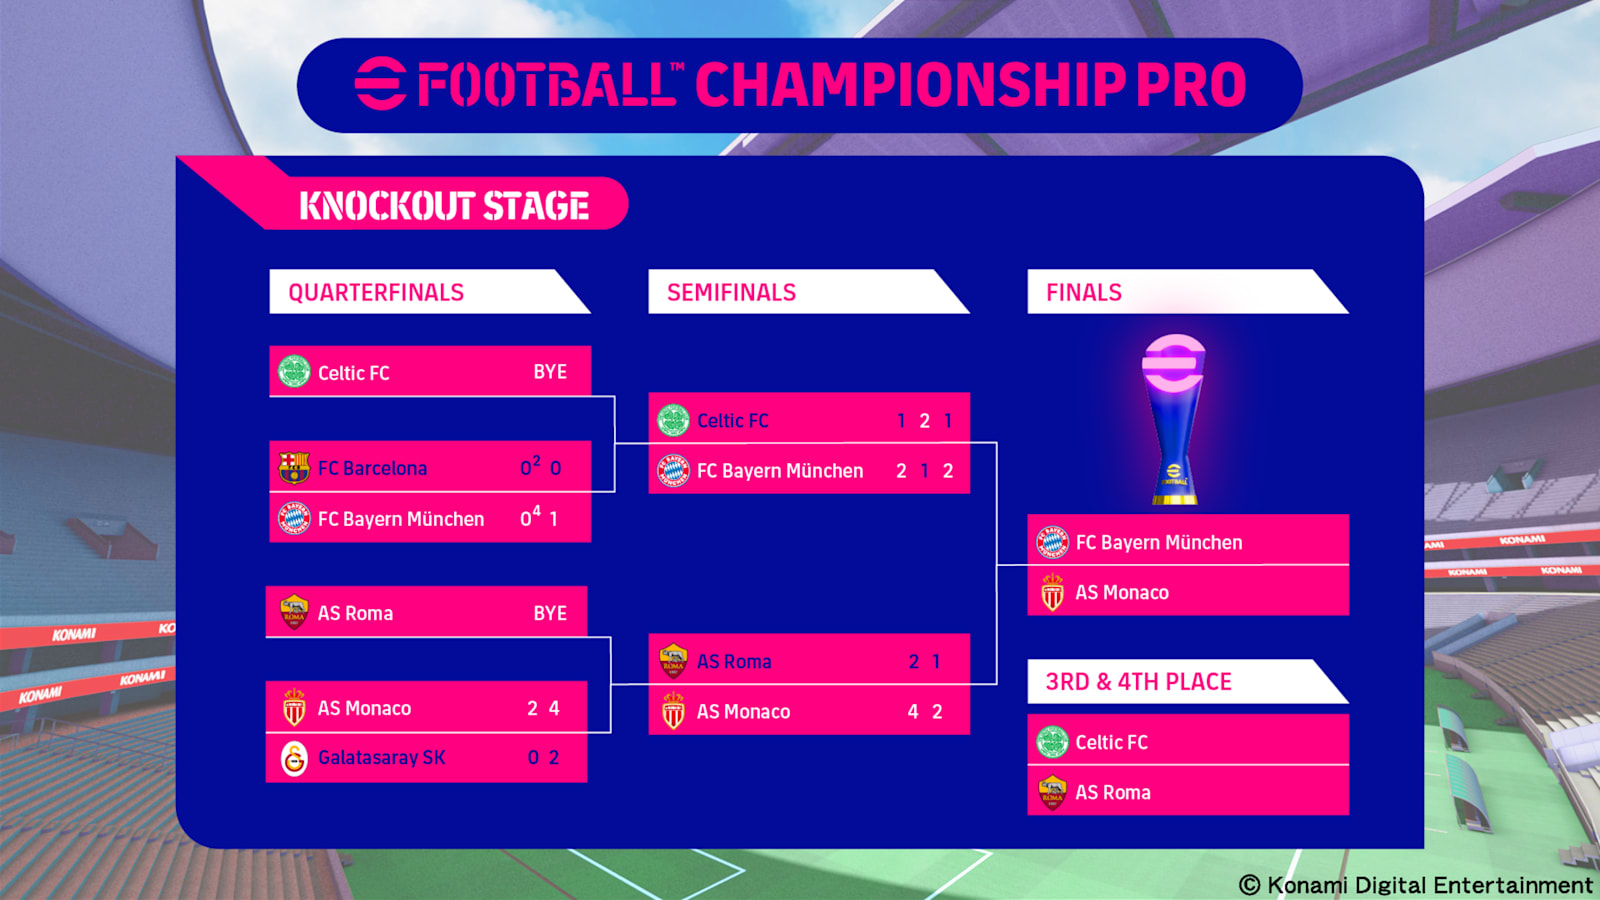Click Celtic FC crest in 3rd place match
This screenshot has width=1600, height=900.
click(x=1052, y=742)
